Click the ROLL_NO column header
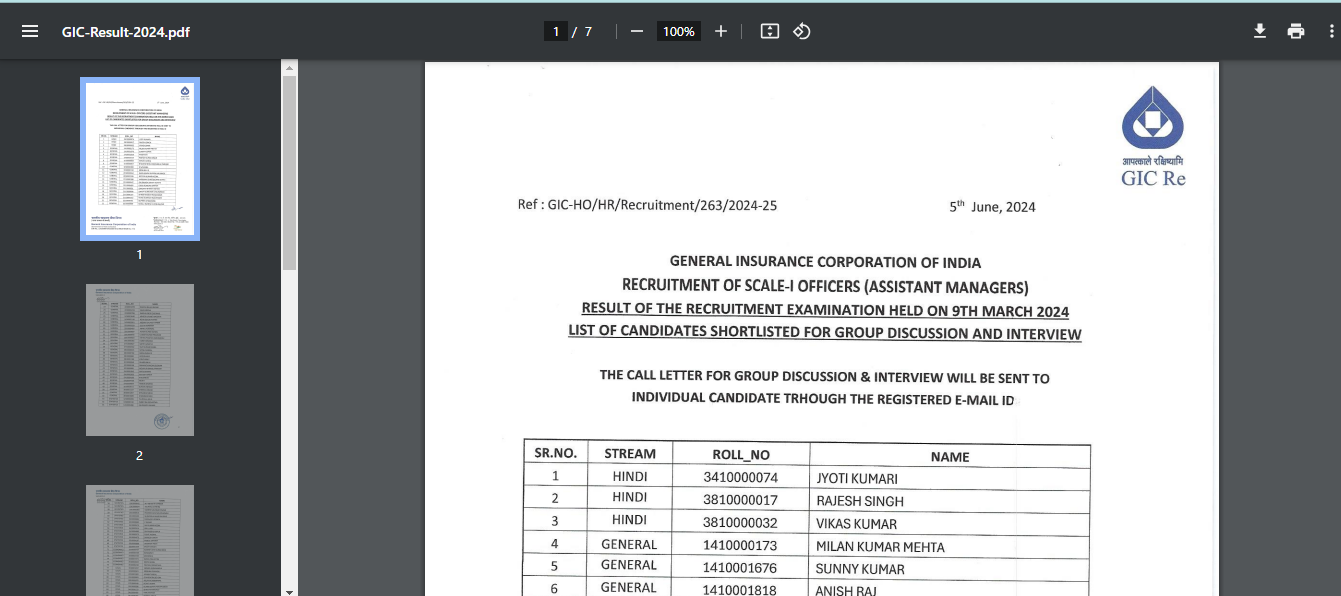The width and height of the screenshot is (1341, 596). point(741,455)
